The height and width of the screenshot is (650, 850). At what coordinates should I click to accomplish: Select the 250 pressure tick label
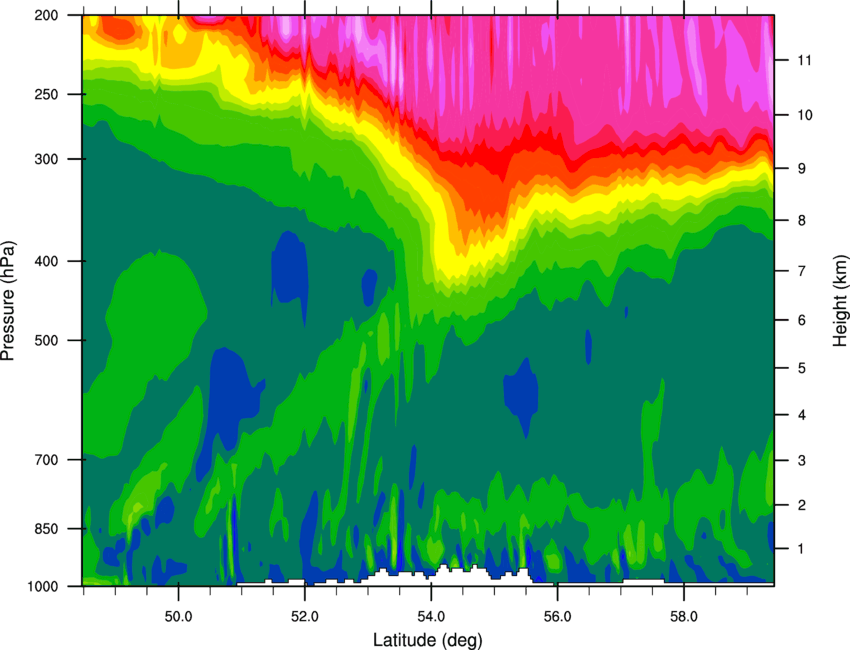coord(47,94)
